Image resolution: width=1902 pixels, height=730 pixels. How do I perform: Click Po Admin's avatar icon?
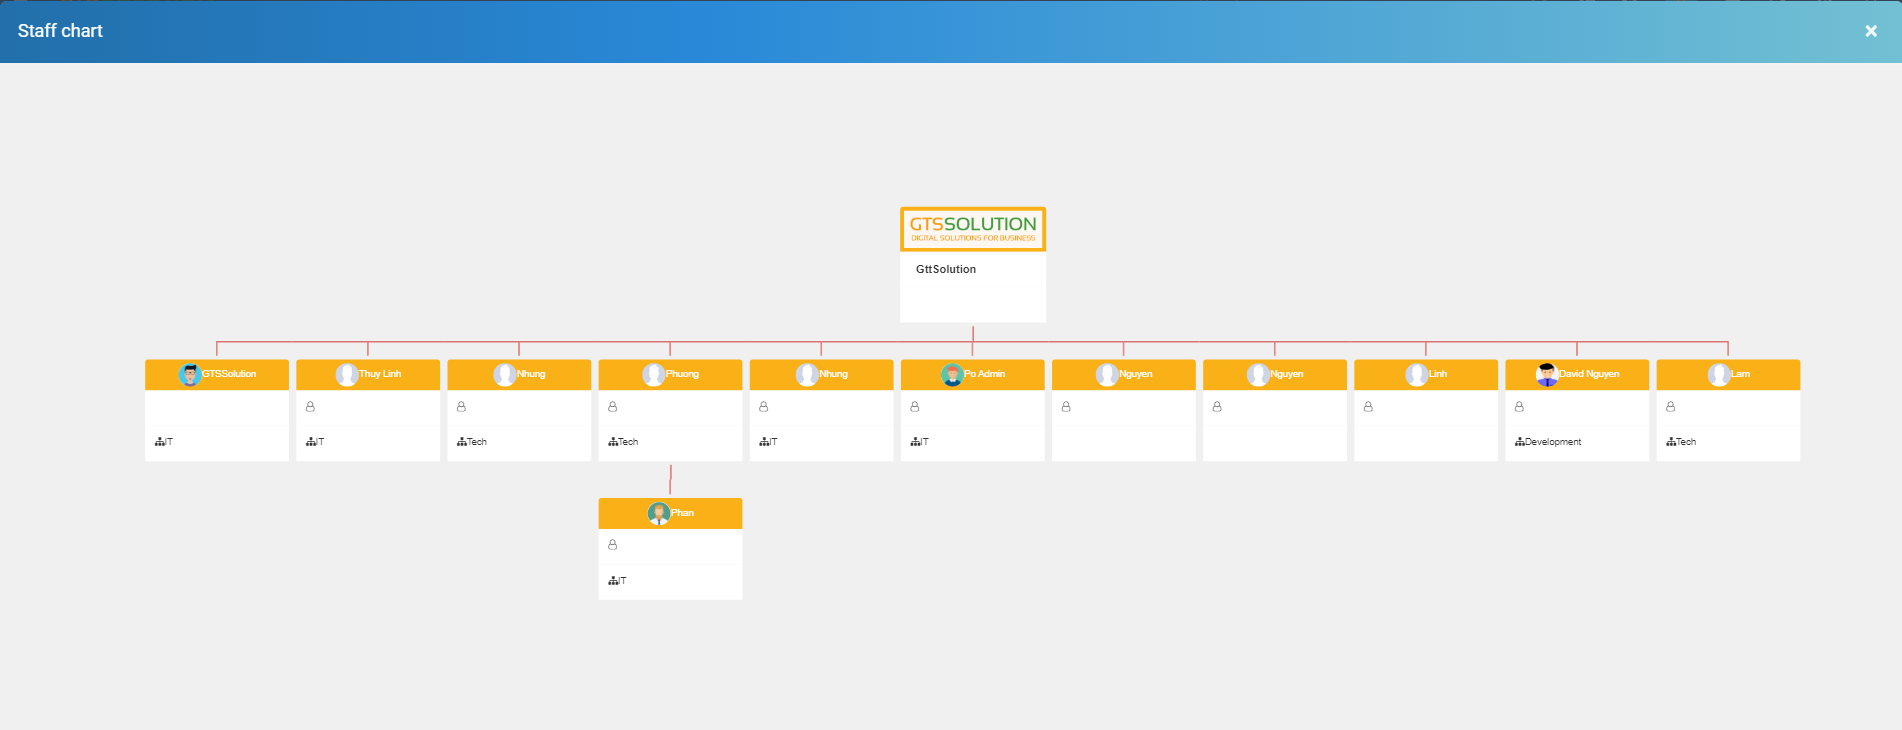[x=952, y=374]
